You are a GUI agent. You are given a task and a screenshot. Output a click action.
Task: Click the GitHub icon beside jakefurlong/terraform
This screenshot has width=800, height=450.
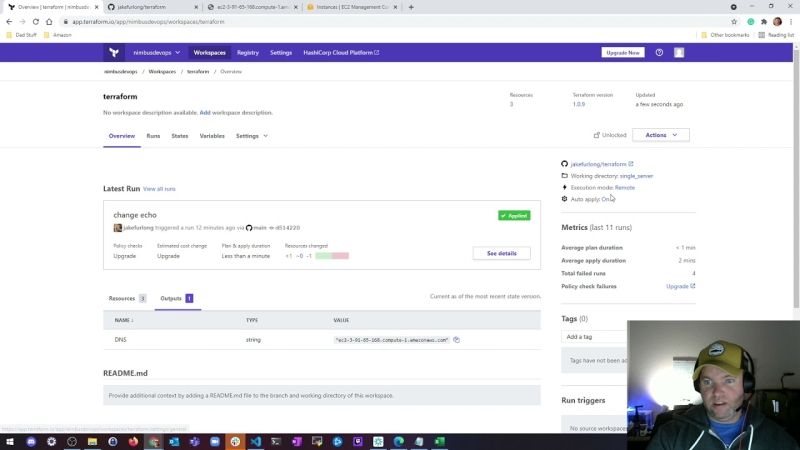564,164
